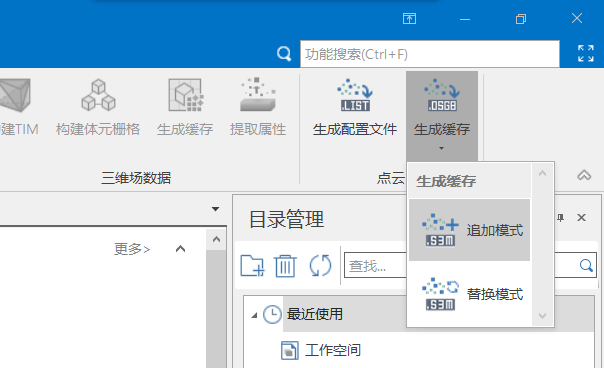The height and width of the screenshot is (368, 604).
Task: Focus the 功能搜索 search field
Action: (x=430, y=54)
